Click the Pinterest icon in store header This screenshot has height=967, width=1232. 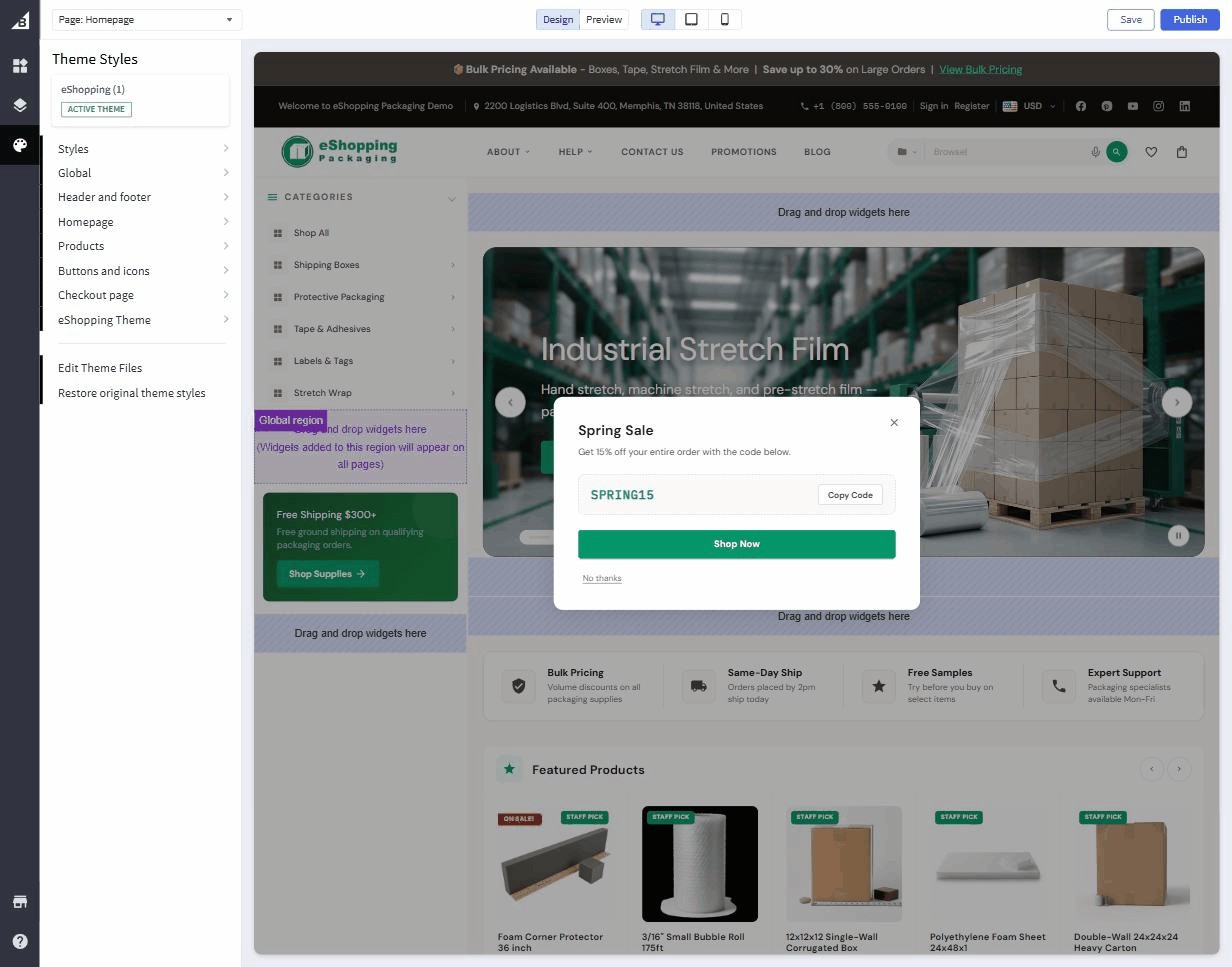1106,106
